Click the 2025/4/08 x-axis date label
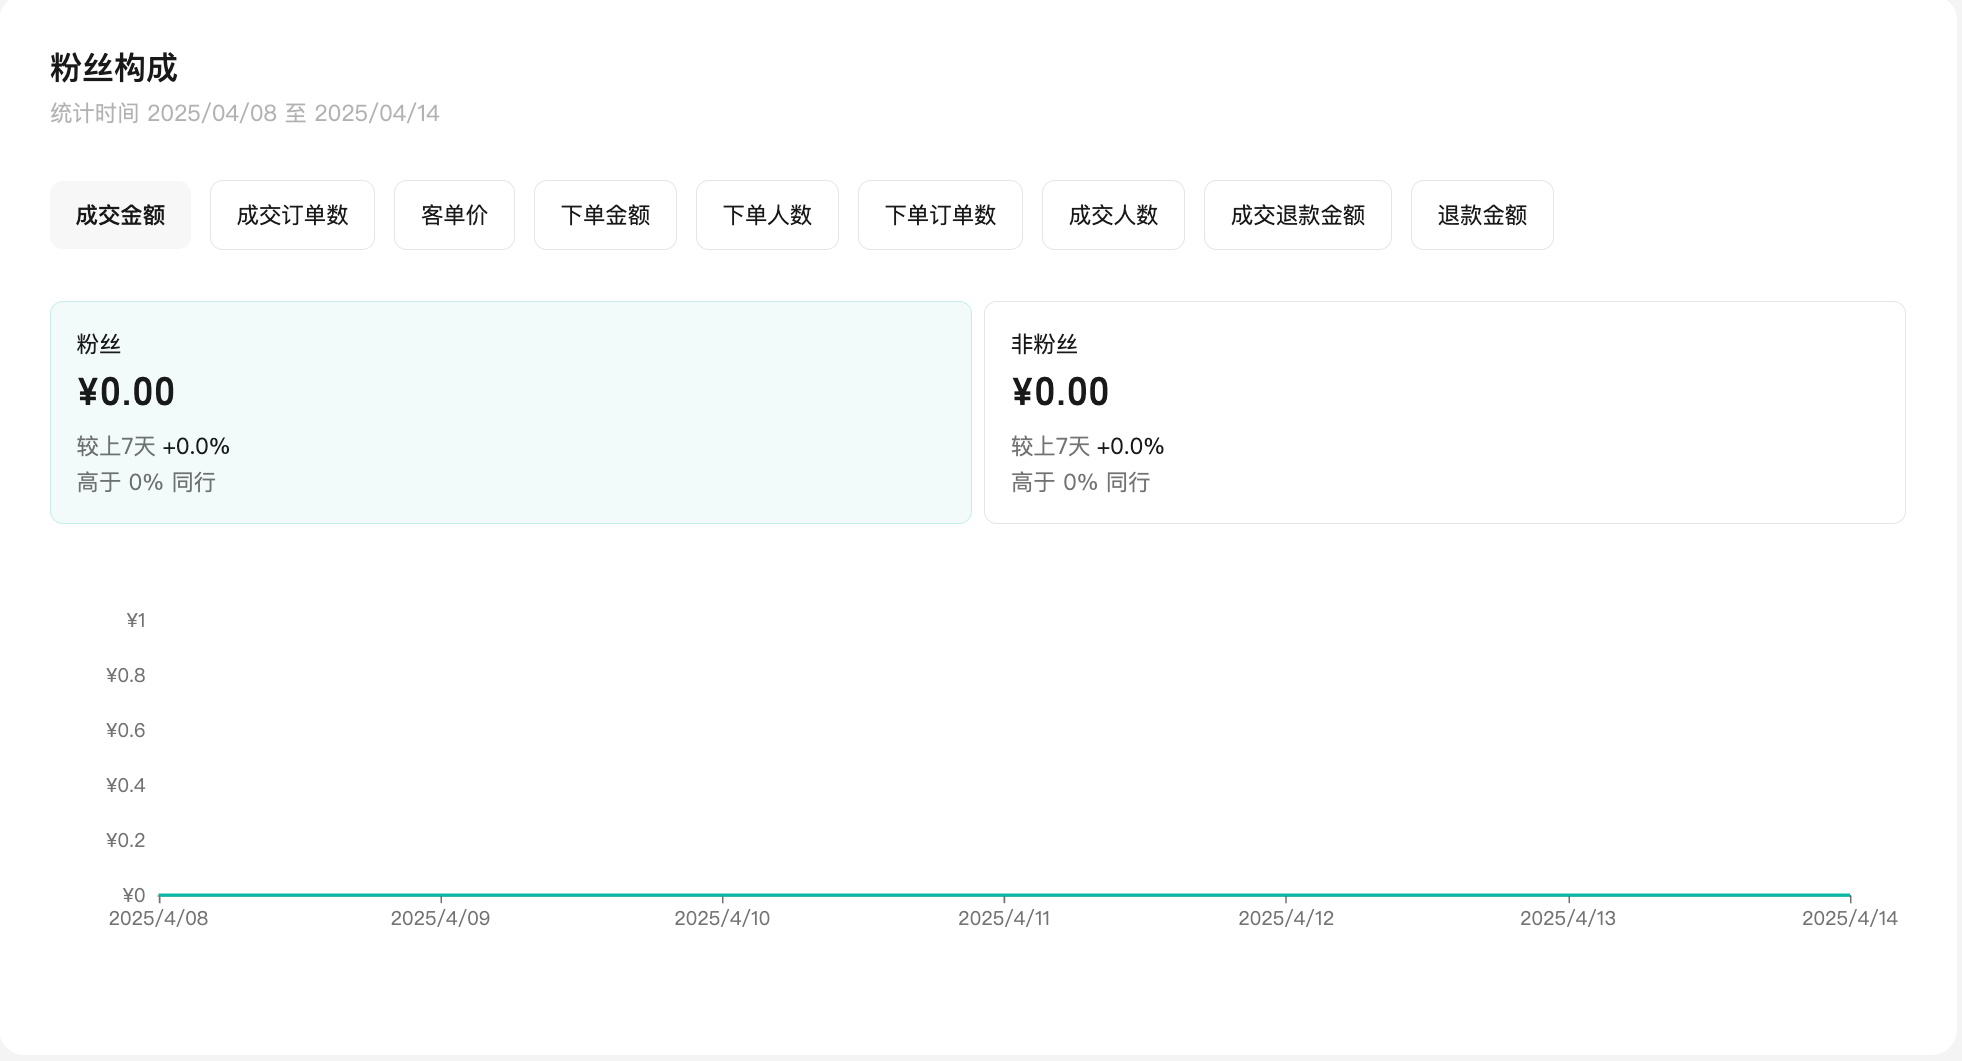 click(x=158, y=918)
